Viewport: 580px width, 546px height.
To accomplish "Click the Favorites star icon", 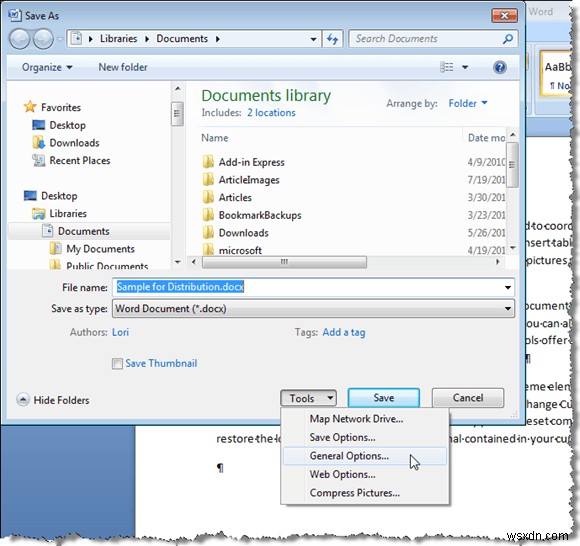I will click(30, 107).
